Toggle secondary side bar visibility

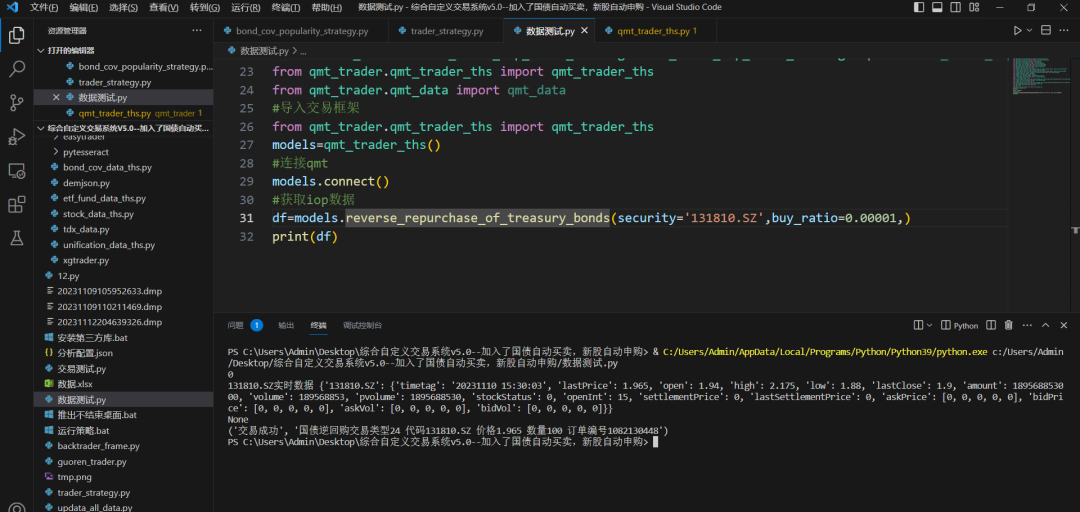954,8
